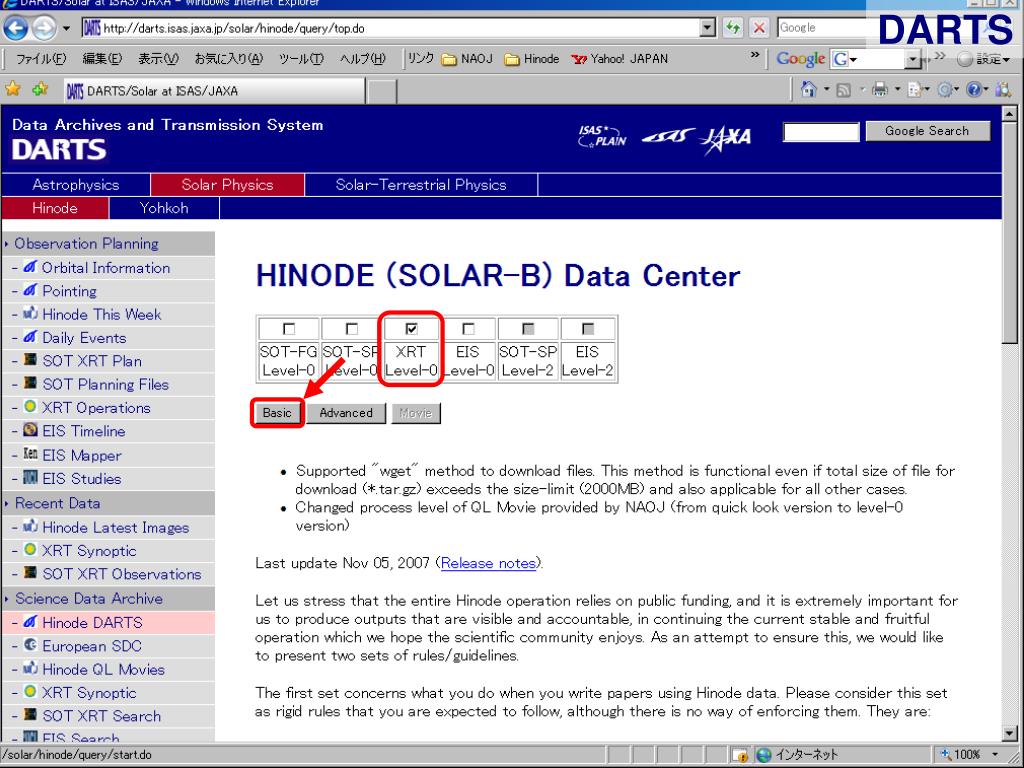Open the status bar zoom 100% dropdown
This screenshot has height=768, width=1024.
click(995, 755)
